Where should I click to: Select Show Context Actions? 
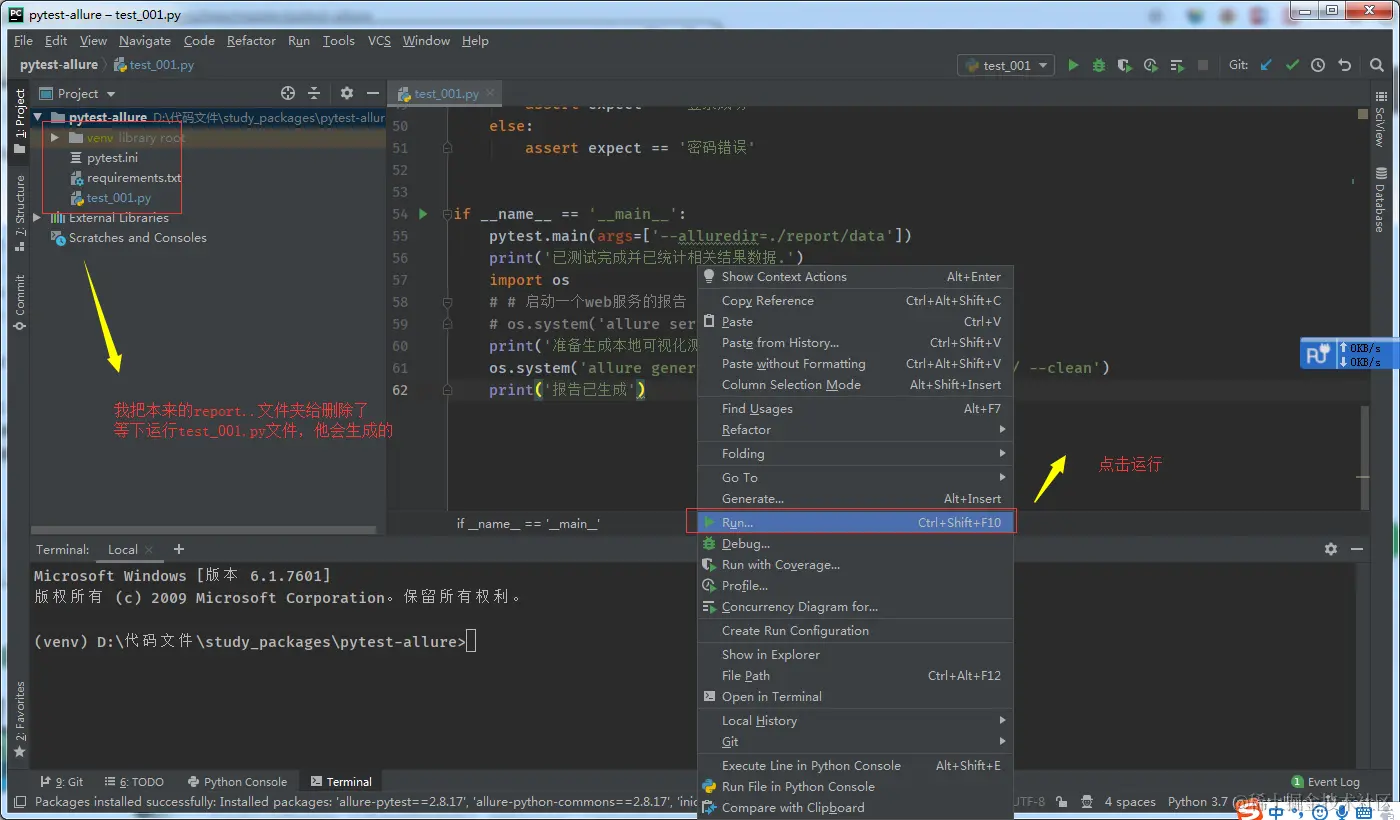point(856,277)
